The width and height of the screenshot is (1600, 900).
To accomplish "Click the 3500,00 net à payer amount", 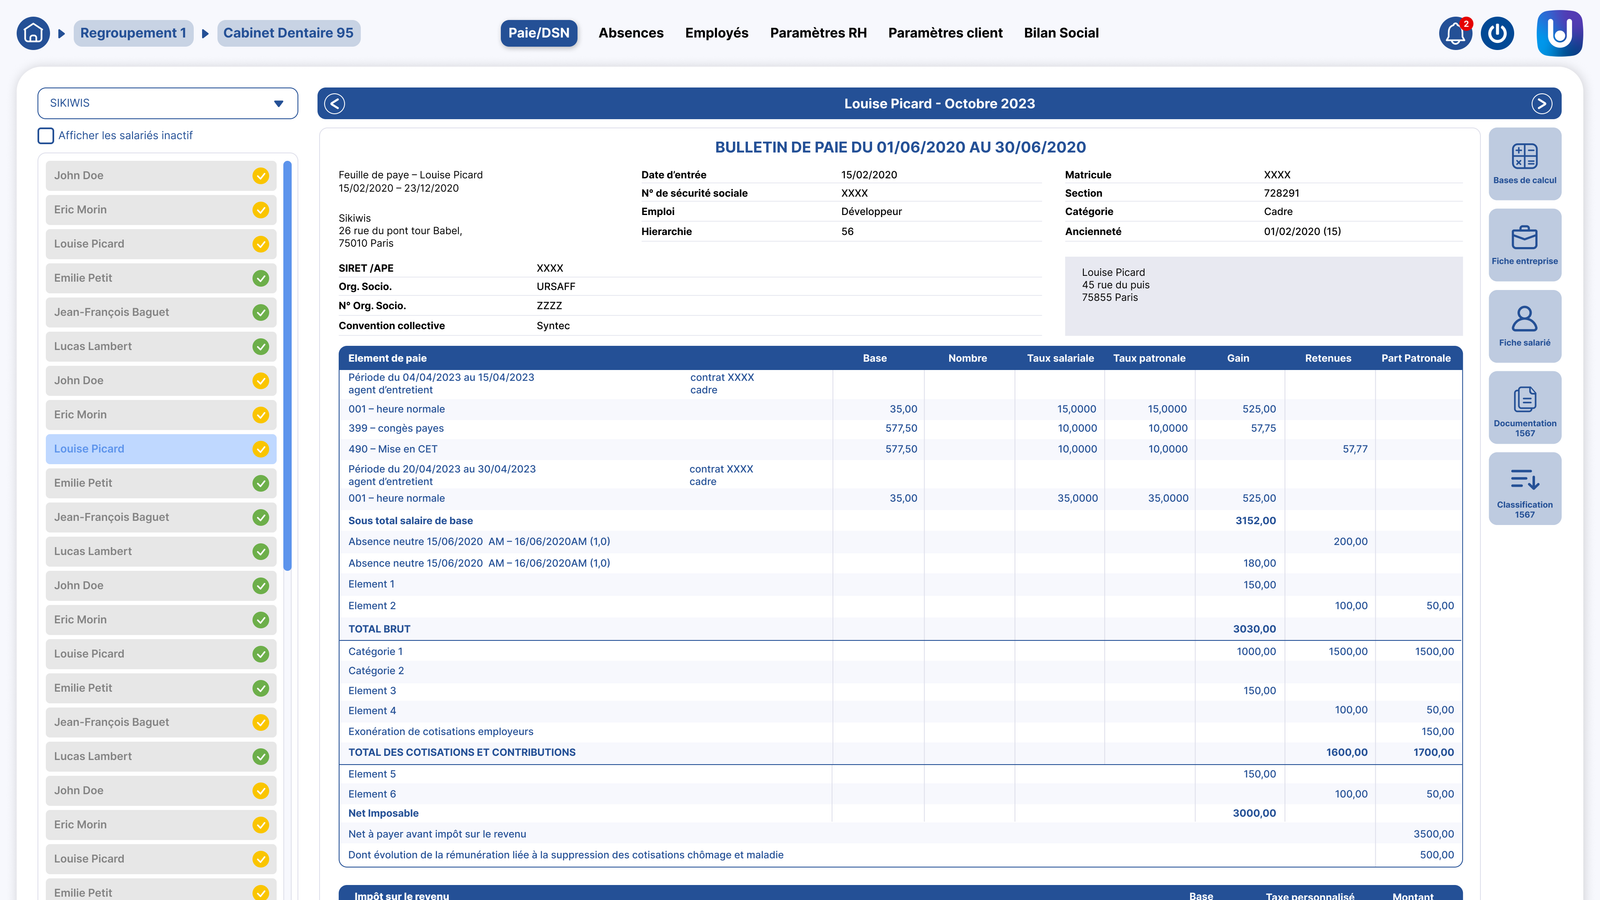I will pyautogui.click(x=1434, y=834).
